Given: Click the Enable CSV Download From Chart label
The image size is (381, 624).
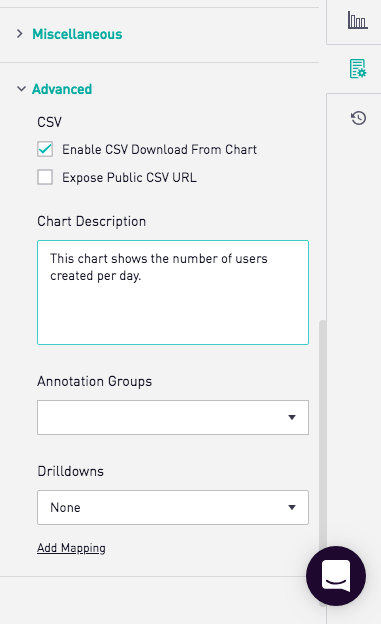Looking at the screenshot, I should [x=159, y=150].
